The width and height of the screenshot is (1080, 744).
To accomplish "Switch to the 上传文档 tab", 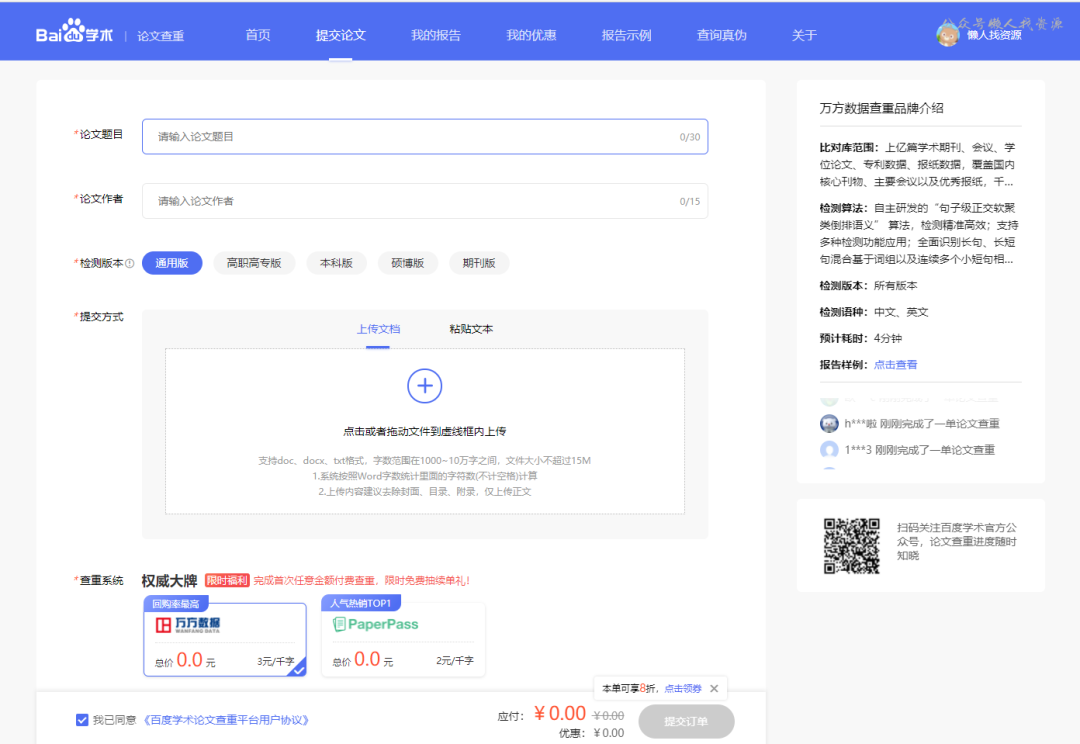I will [x=378, y=329].
